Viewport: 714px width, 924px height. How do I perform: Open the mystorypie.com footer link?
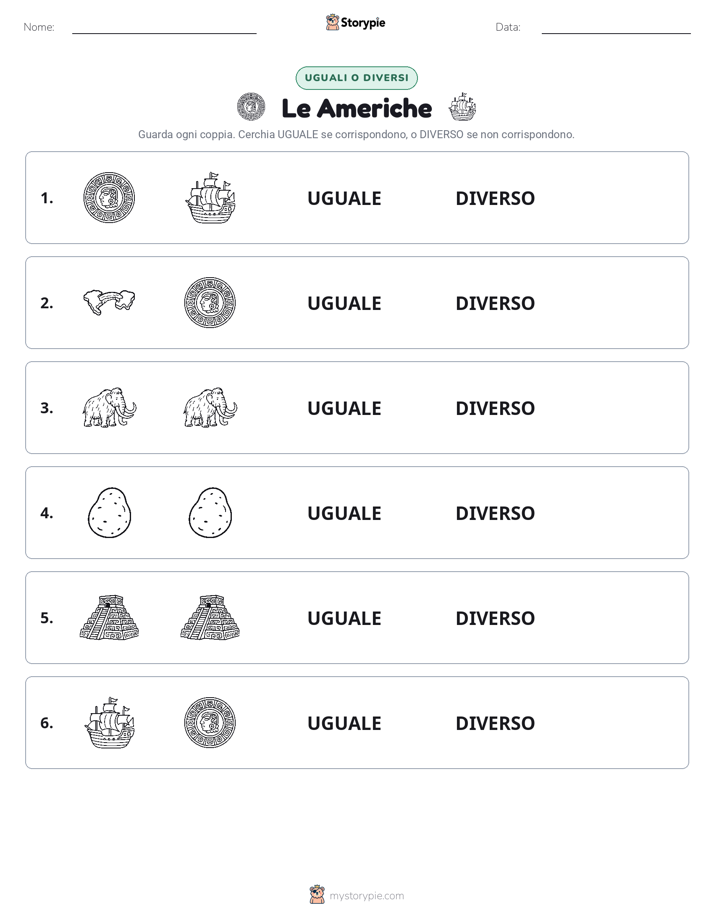point(366,896)
